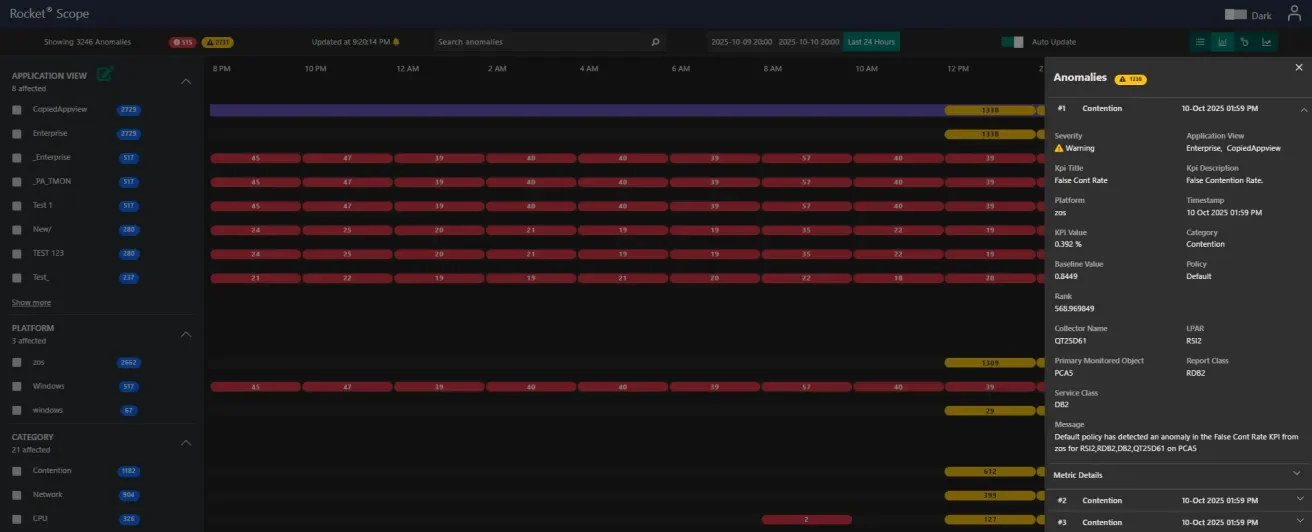
Task: Check the Contention category checkbox
Action: click(17, 470)
